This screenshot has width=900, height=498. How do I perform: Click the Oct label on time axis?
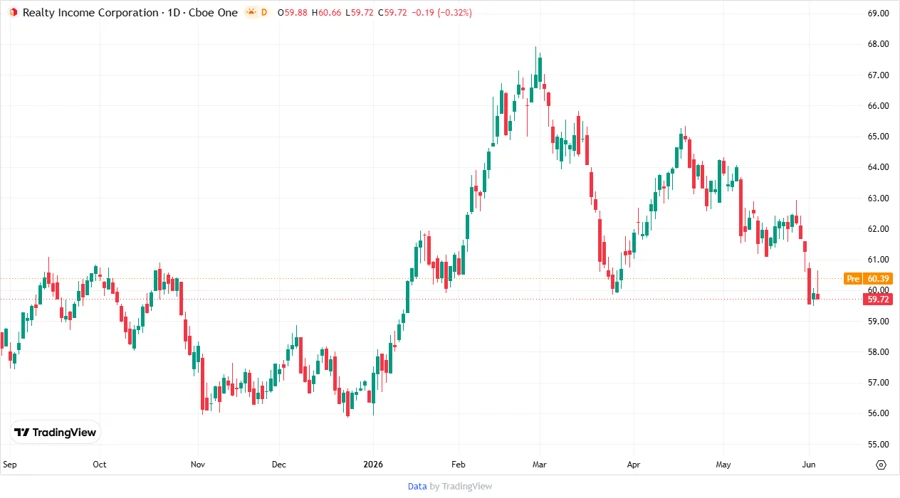tap(99, 465)
